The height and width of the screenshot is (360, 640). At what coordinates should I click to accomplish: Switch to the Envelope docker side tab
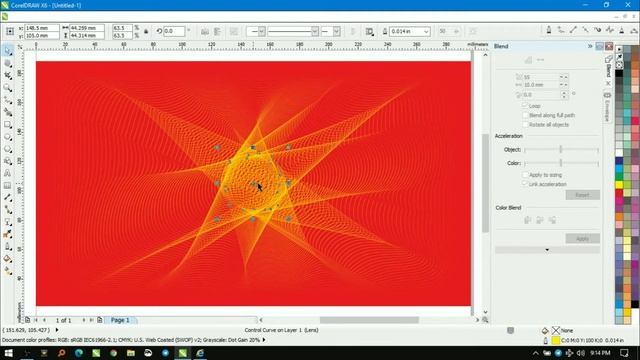[607, 107]
